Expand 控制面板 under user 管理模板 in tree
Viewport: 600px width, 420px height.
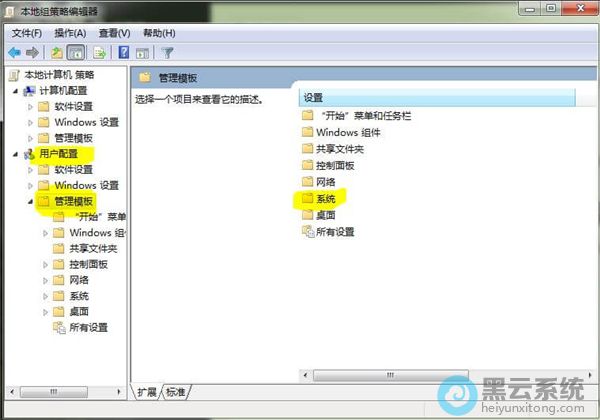[46, 264]
